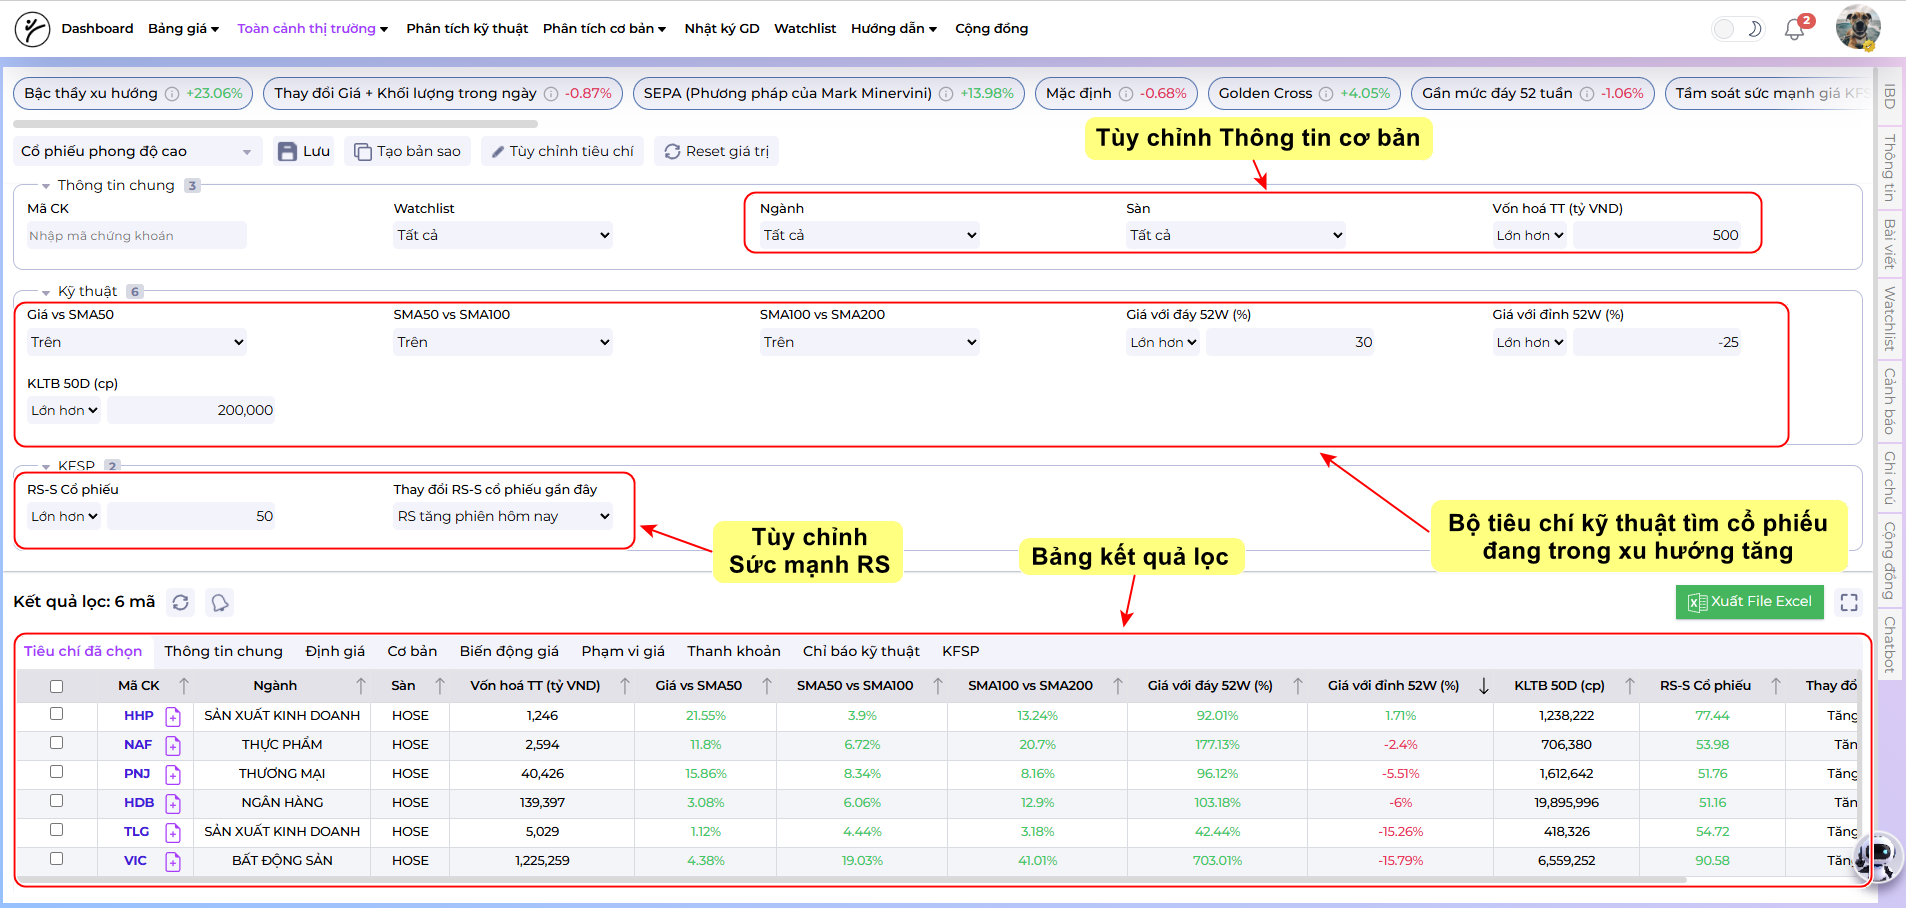Collapse the Kỹ thuật section
The height and width of the screenshot is (908, 1906).
(46, 292)
